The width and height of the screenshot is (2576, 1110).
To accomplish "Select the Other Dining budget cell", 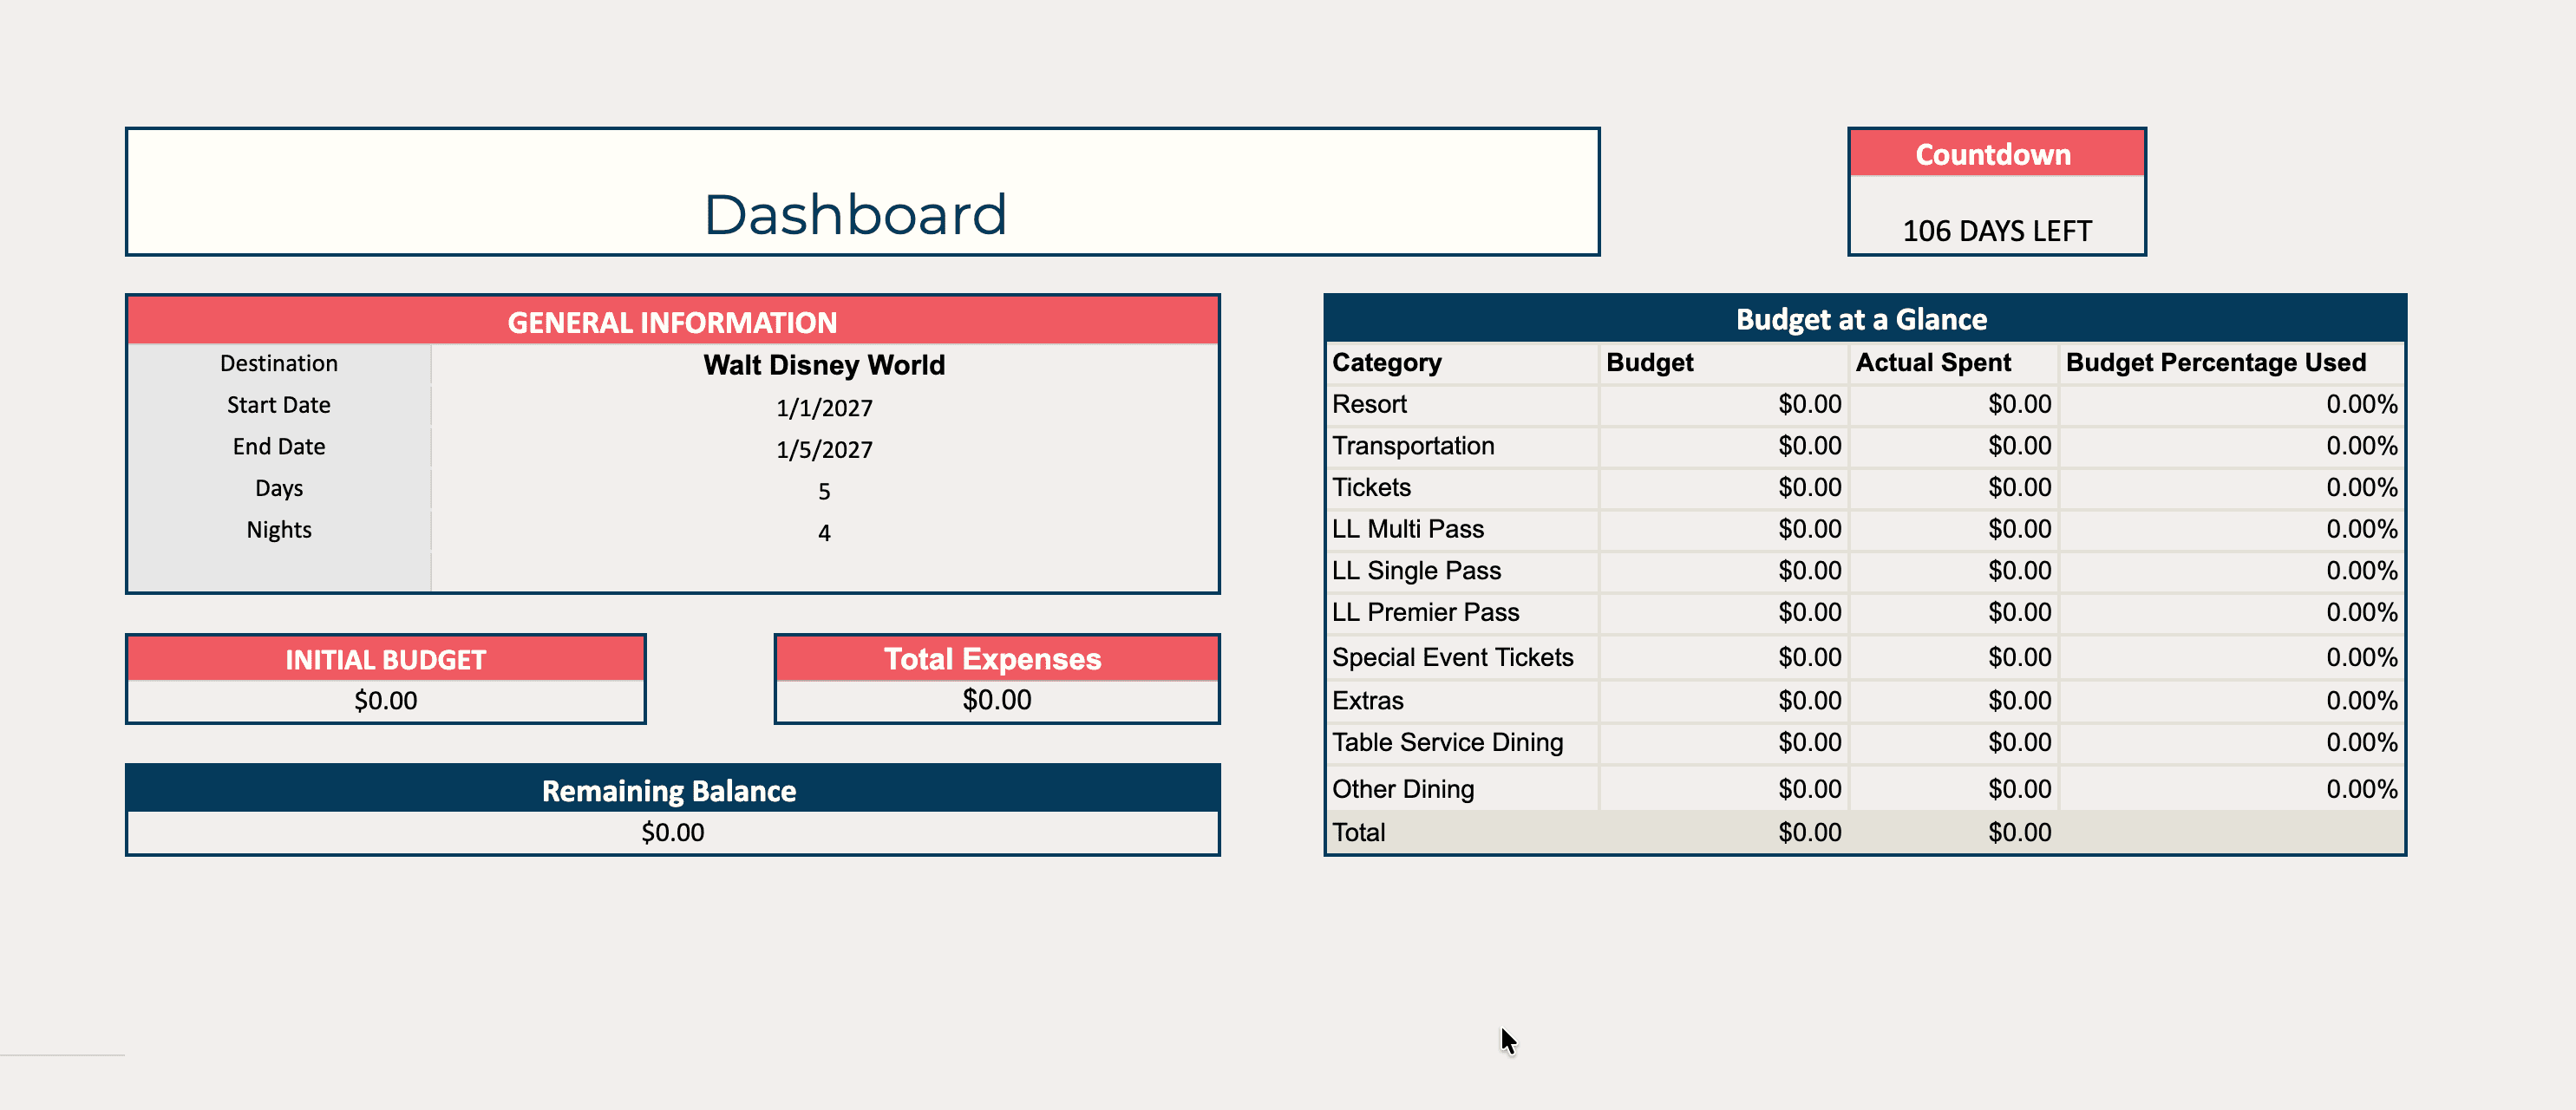I will (x=1724, y=789).
